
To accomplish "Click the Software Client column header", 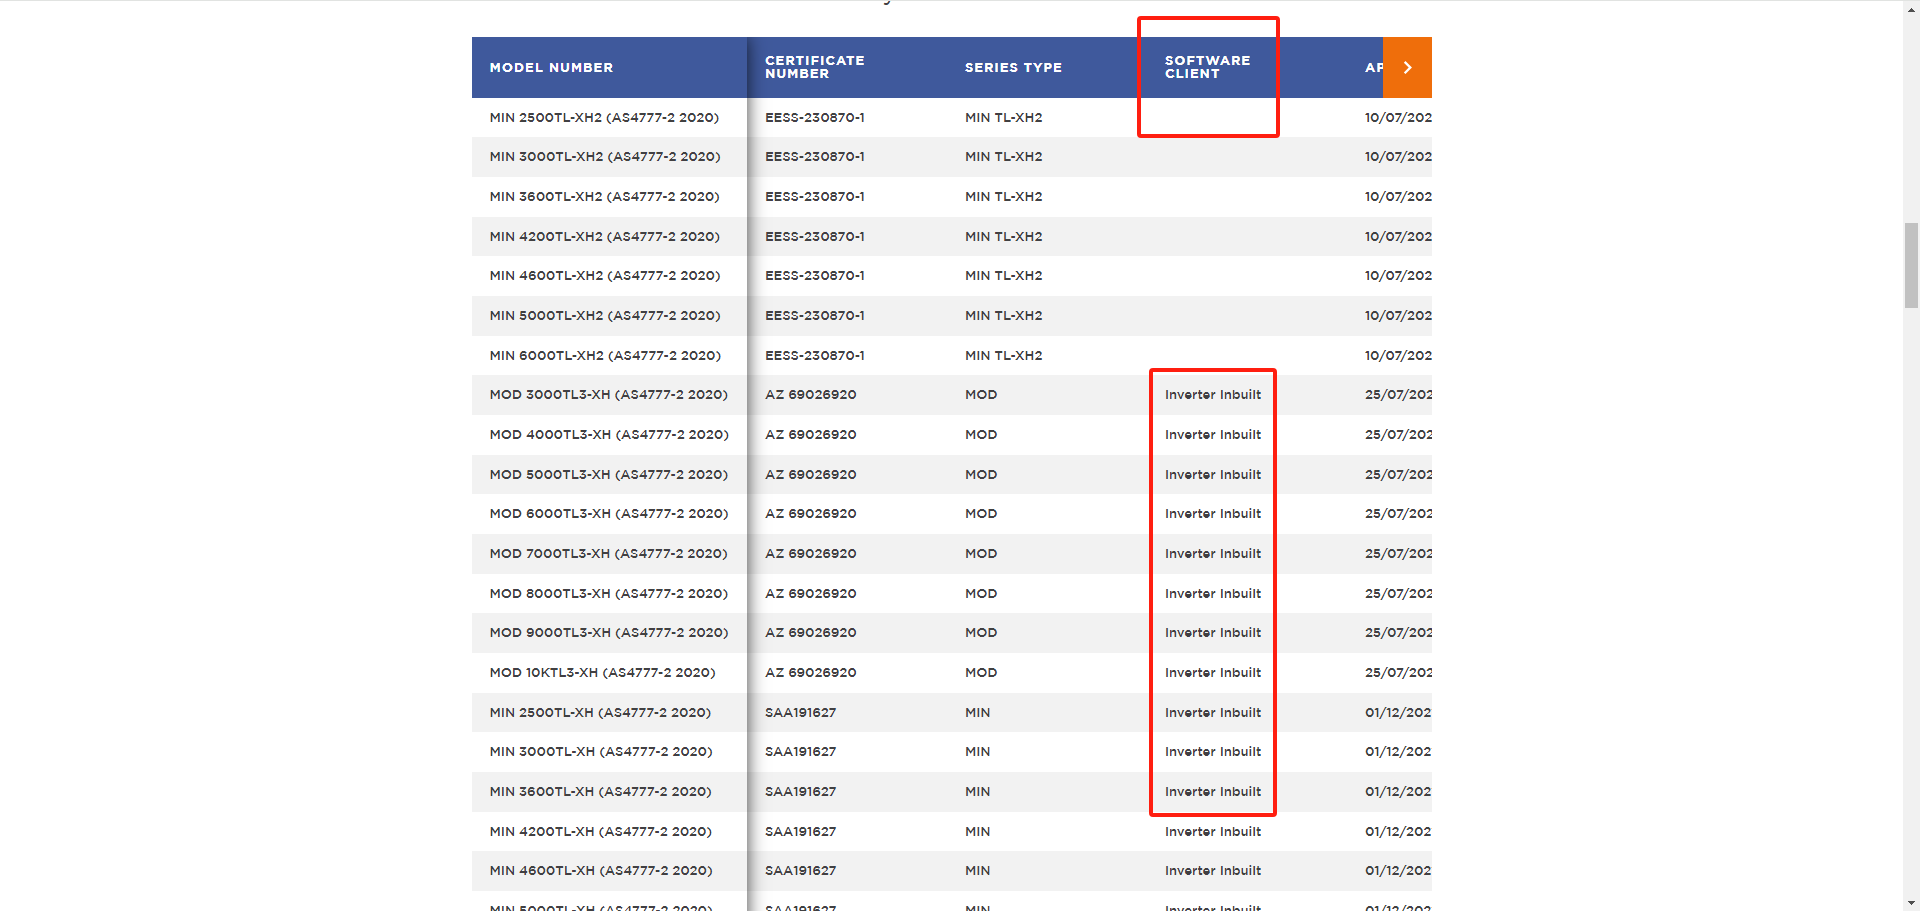I will (x=1207, y=67).
